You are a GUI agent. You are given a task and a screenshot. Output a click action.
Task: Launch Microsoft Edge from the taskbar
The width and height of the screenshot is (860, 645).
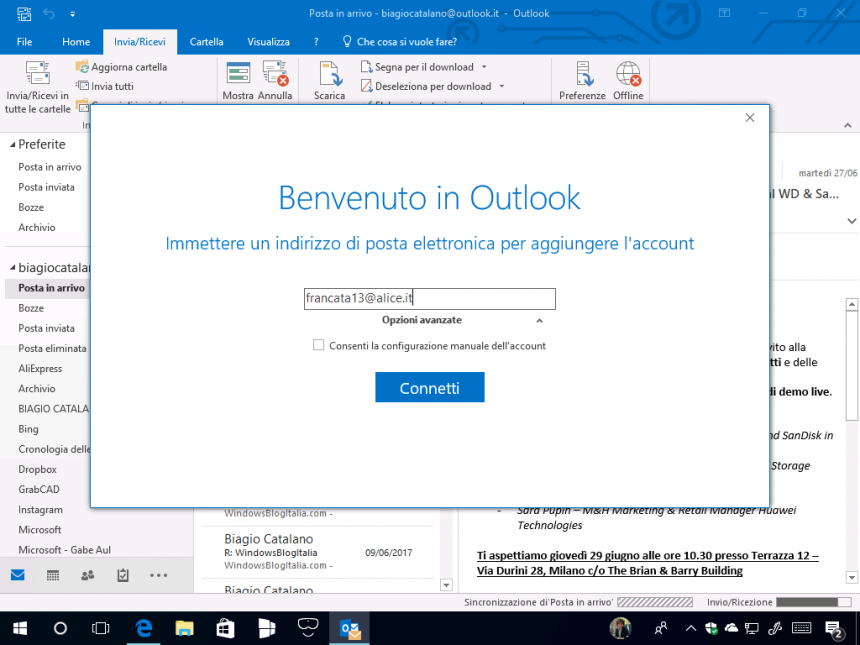click(144, 629)
